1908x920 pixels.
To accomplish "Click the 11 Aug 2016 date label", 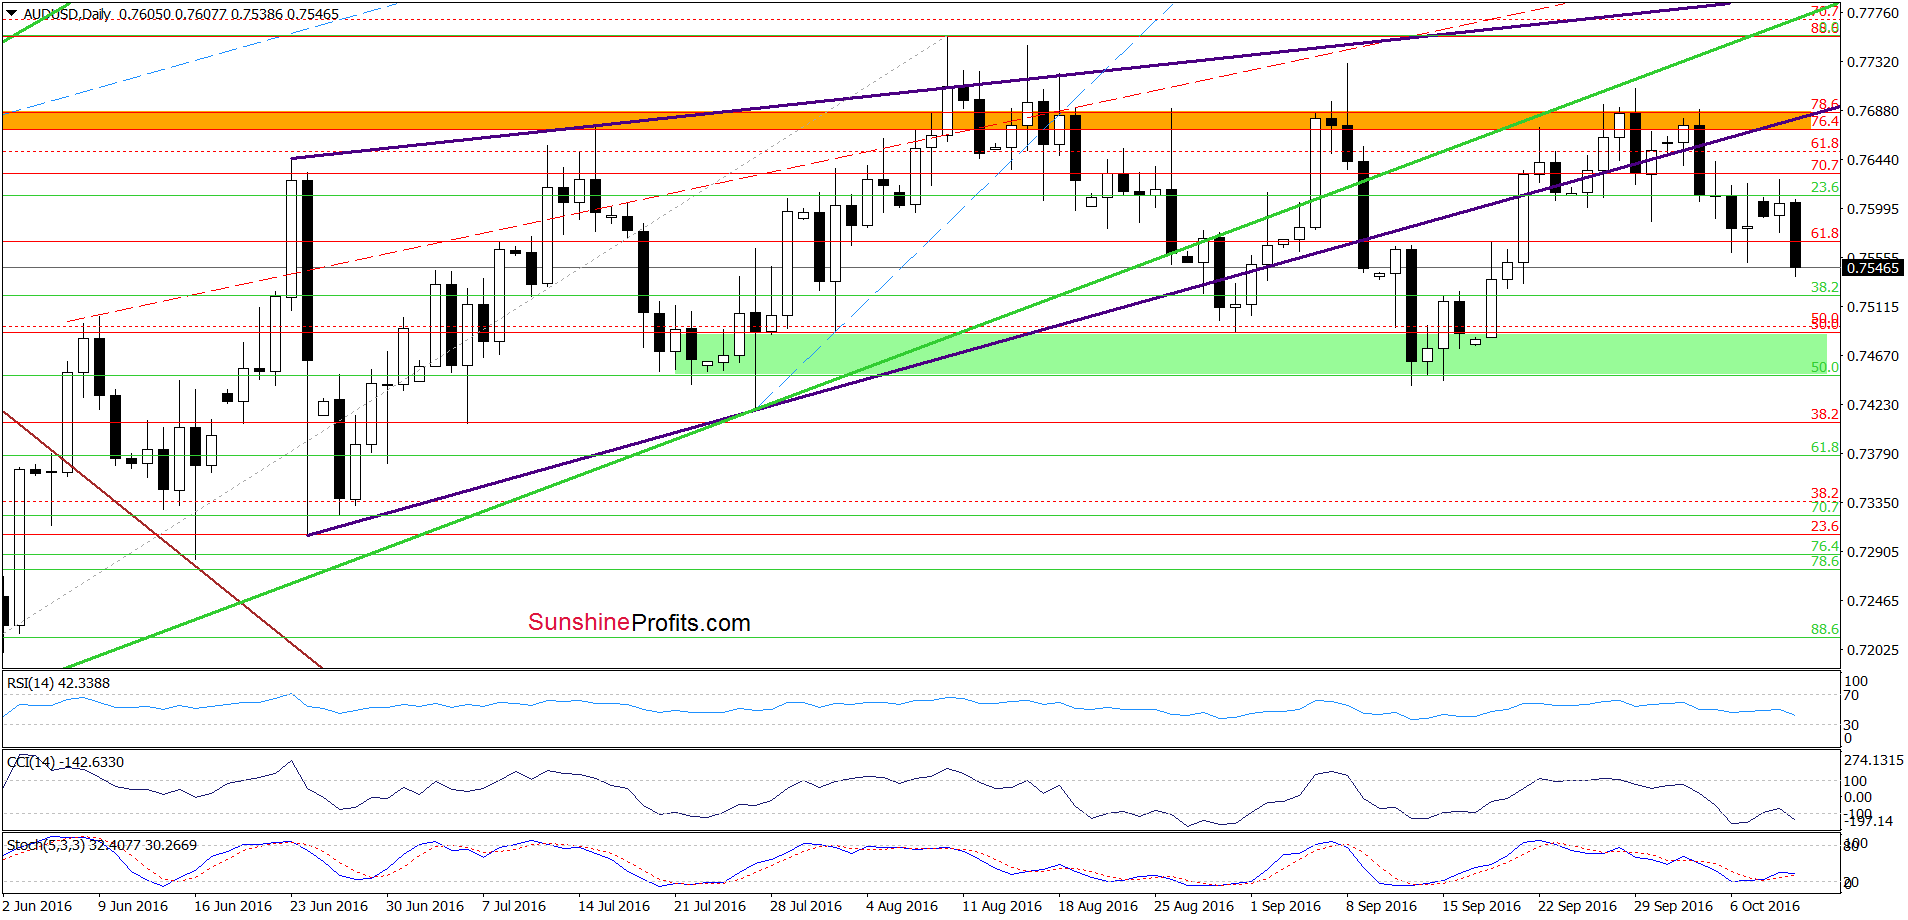I will click(x=1002, y=906).
